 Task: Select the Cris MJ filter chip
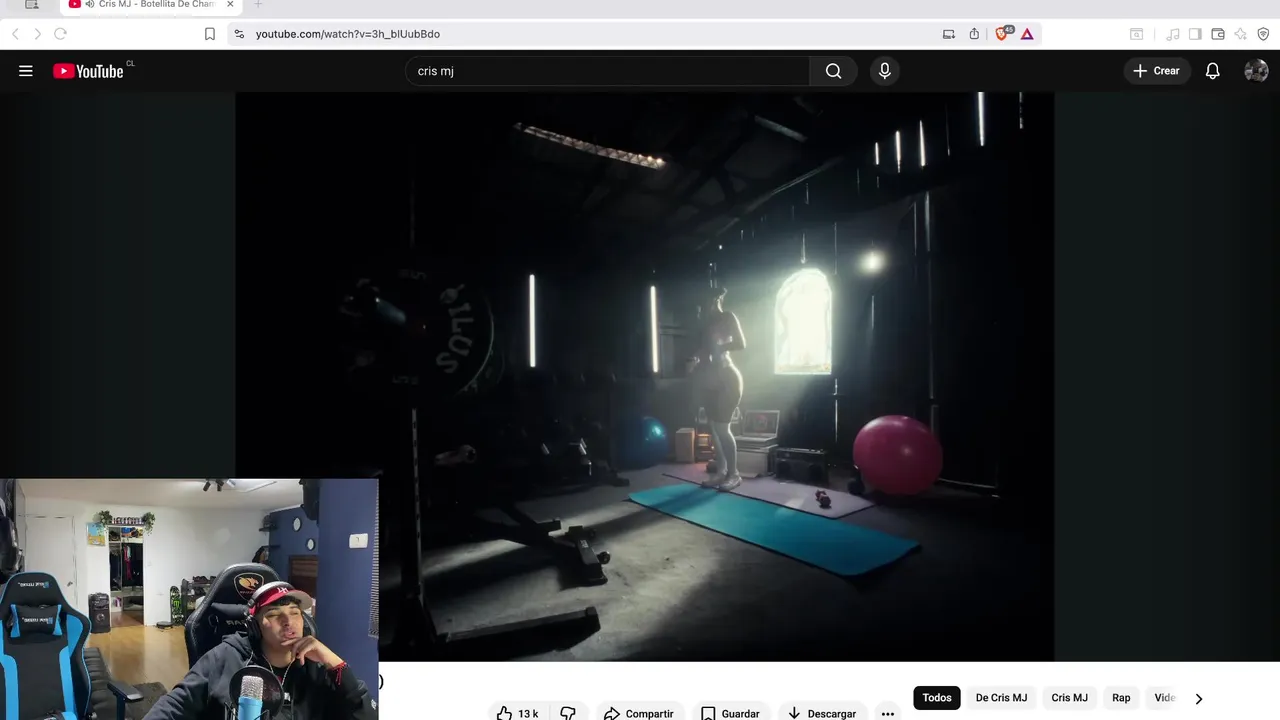coord(1069,698)
